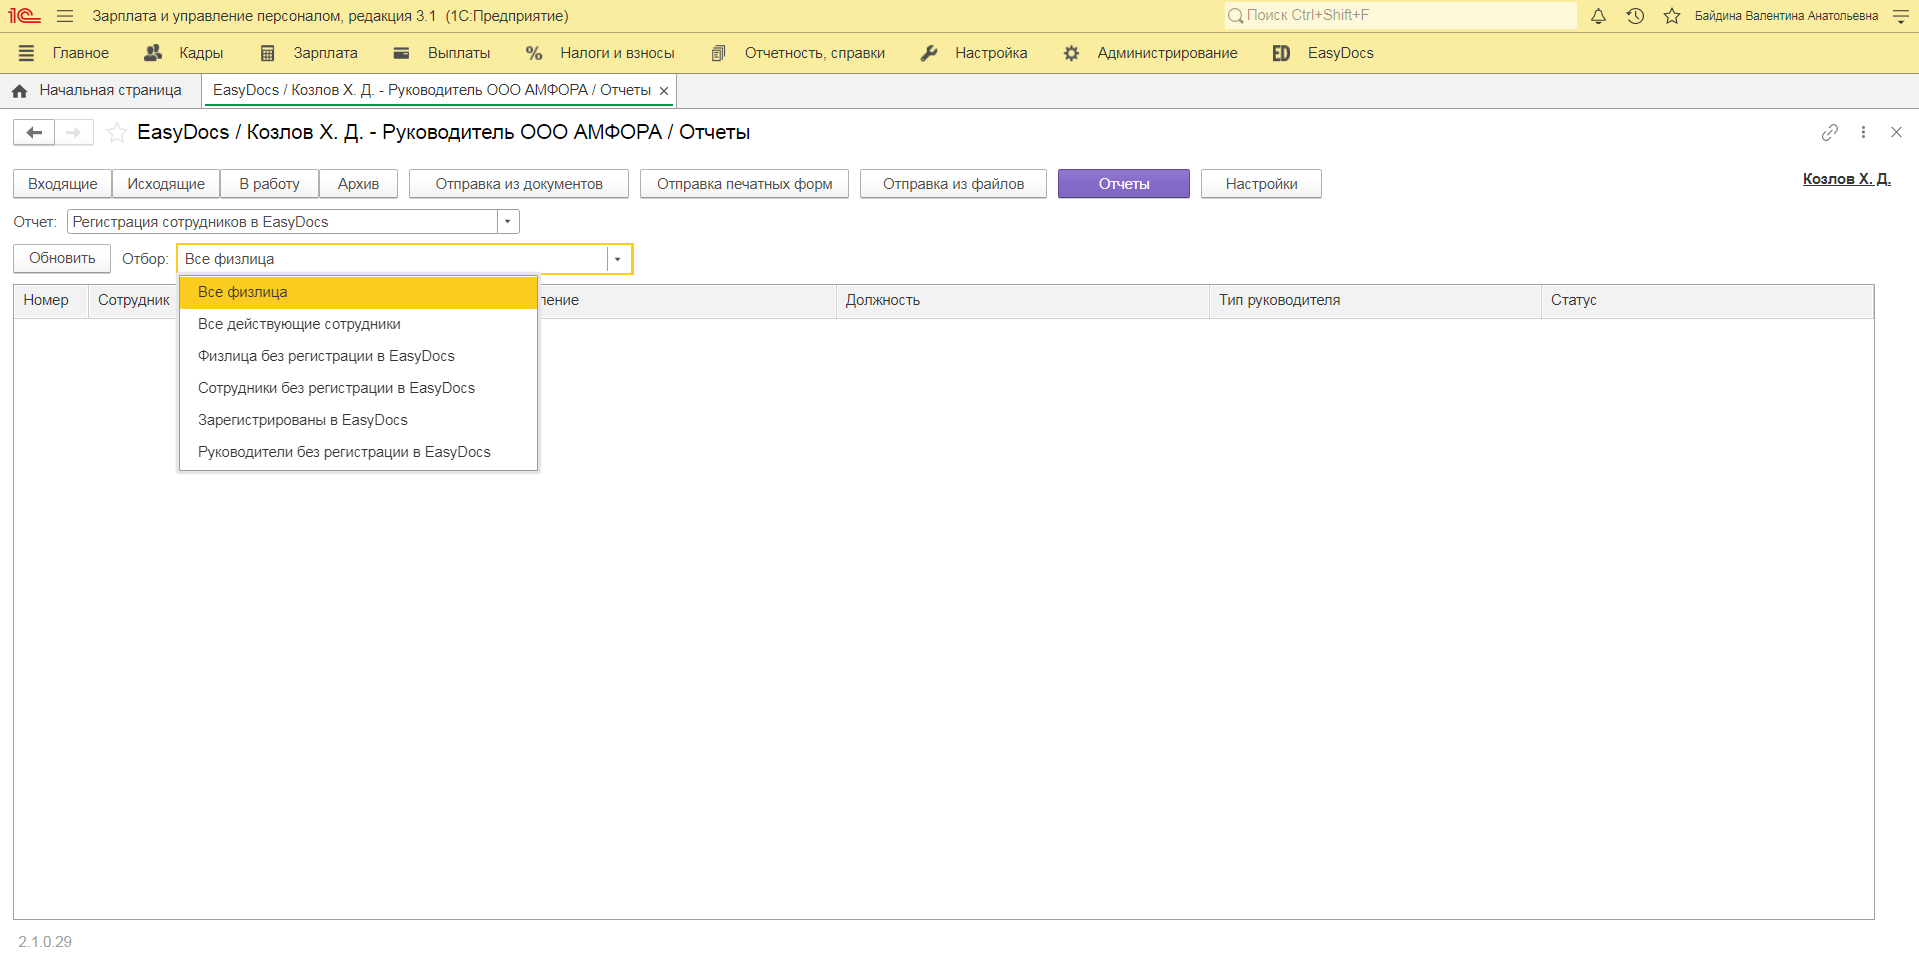
Task: Switch to the Входящие tab
Action: [62, 184]
